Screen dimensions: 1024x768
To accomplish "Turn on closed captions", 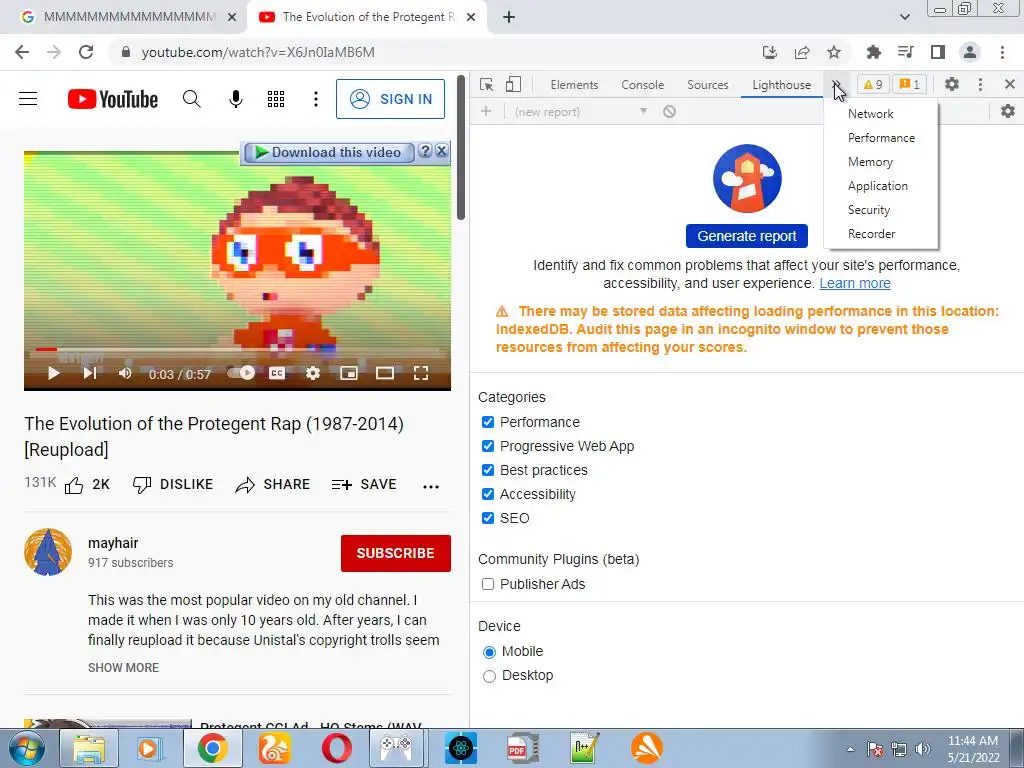I will [x=277, y=373].
